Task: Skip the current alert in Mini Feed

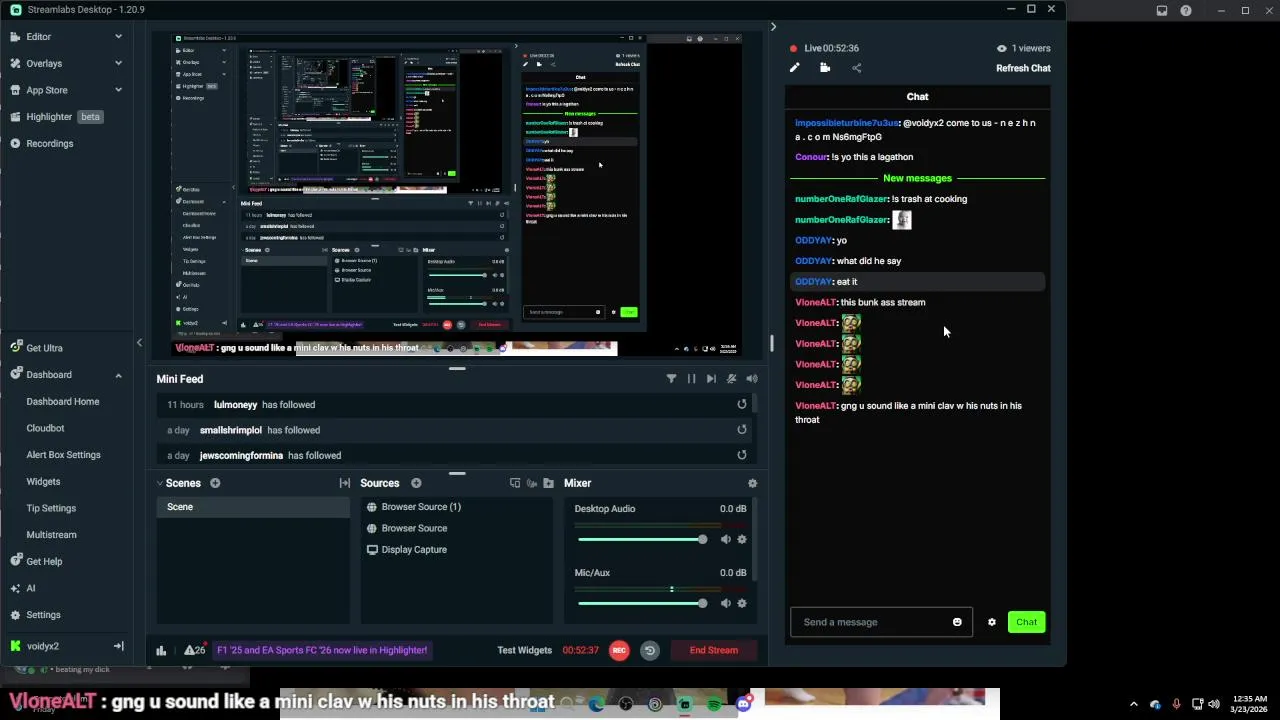Action: (x=711, y=379)
